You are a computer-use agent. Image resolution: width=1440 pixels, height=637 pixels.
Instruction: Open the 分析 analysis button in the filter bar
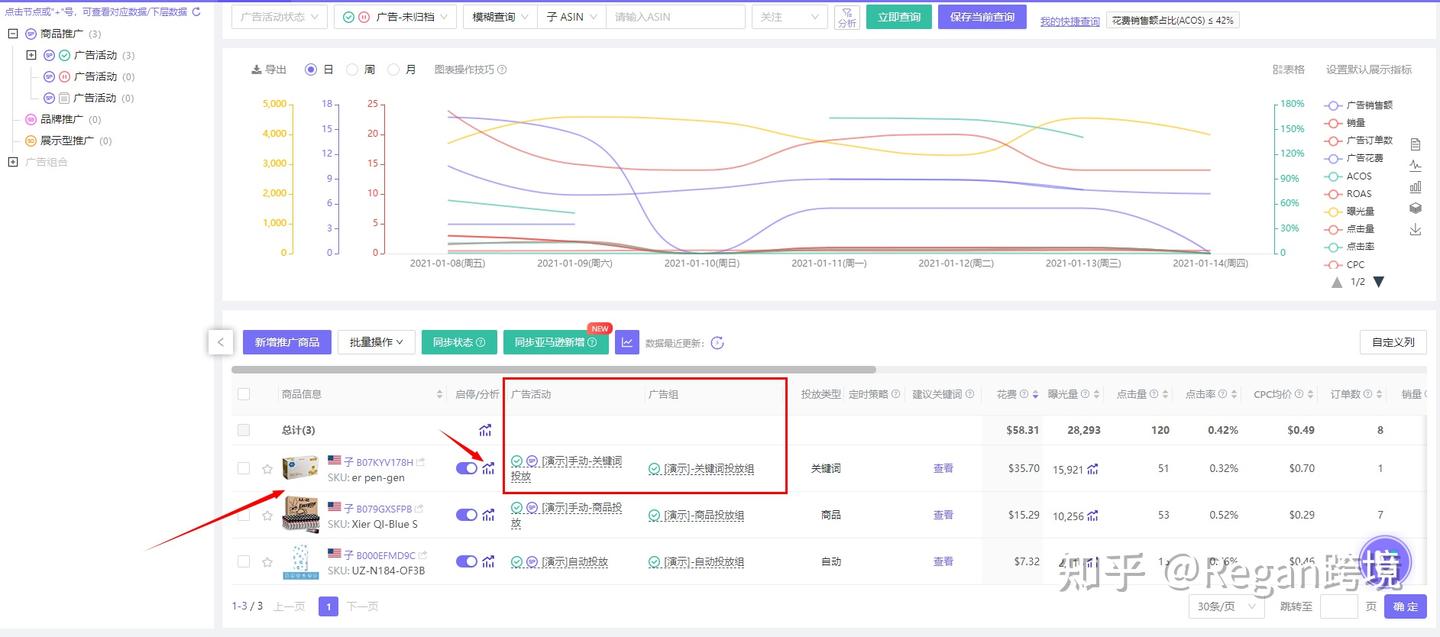click(x=847, y=17)
